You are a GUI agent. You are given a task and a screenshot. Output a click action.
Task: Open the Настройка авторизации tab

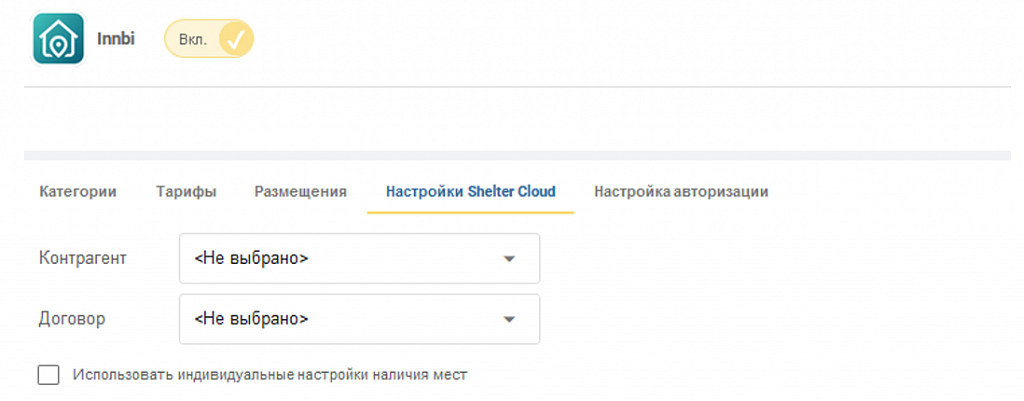click(681, 192)
